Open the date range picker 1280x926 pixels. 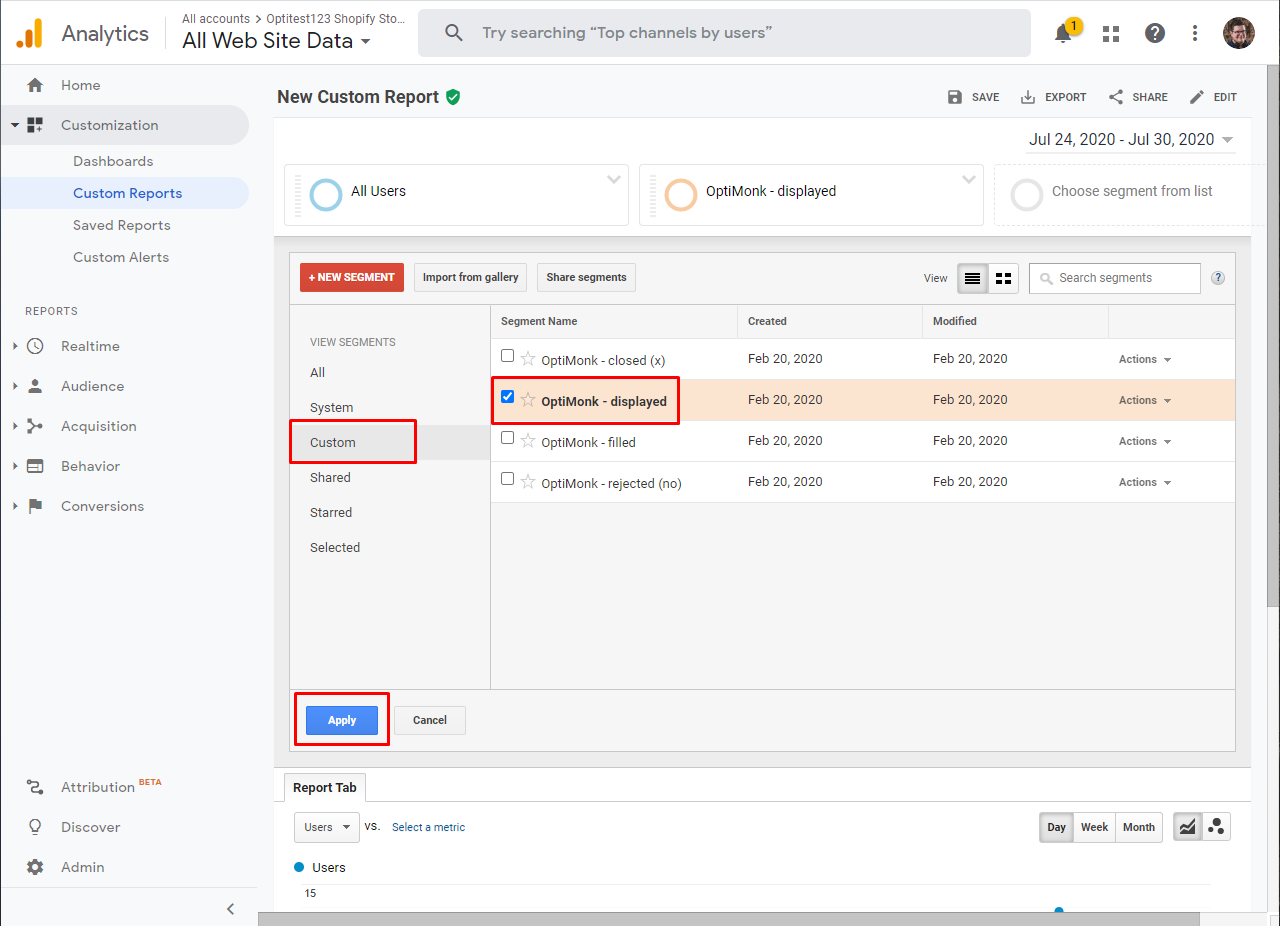(1131, 140)
